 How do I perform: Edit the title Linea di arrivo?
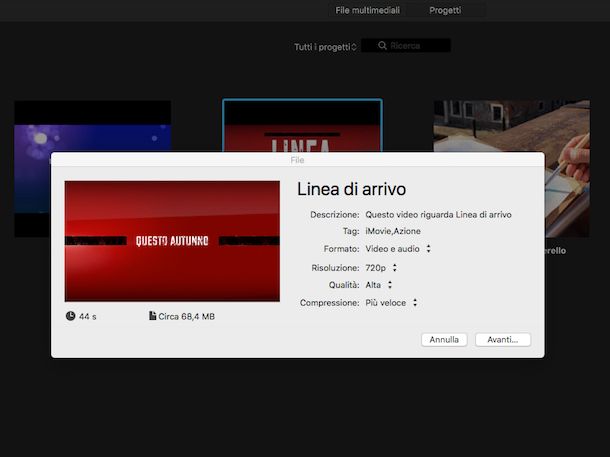pyautogui.click(x=351, y=189)
